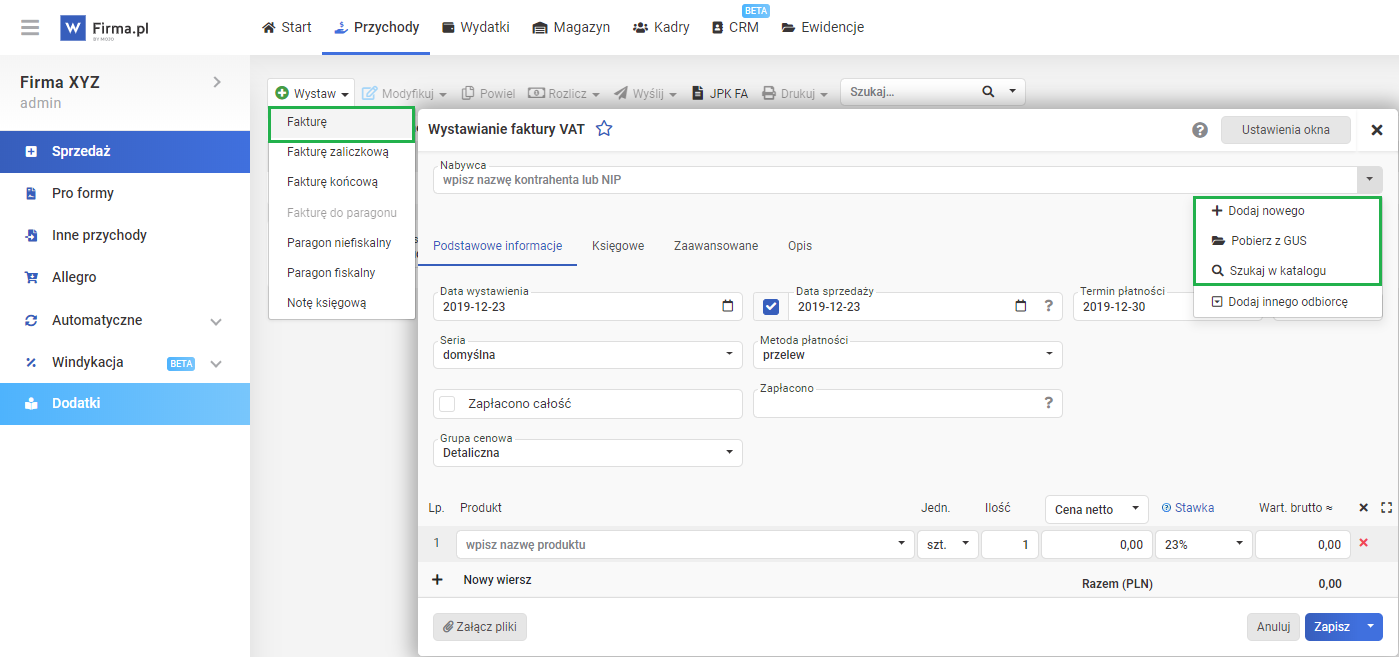Open Ewidencje tab
Viewport: 1399px width, 657px height.
click(822, 27)
